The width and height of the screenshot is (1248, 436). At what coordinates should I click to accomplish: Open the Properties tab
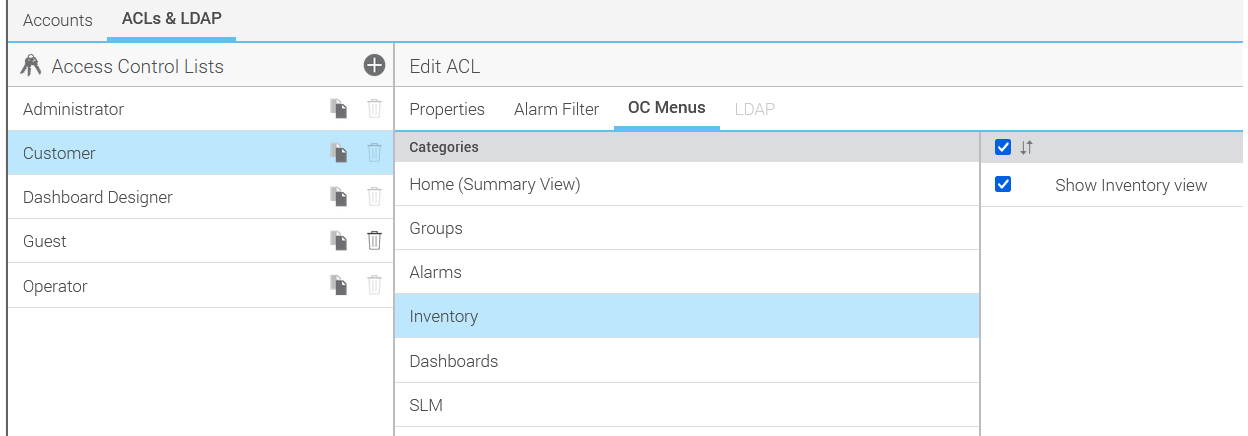pos(447,109)
